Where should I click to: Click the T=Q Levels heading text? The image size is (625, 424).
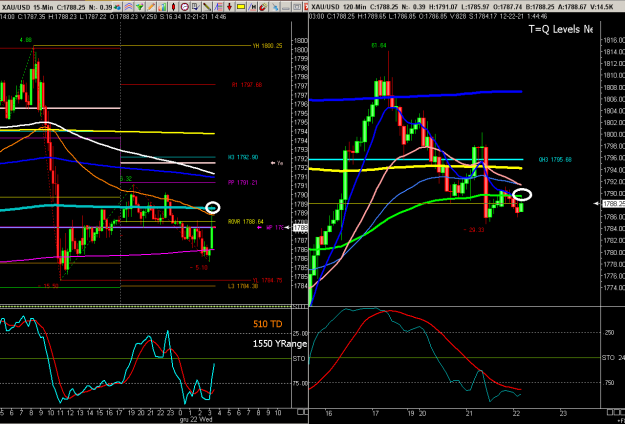[x=560, y=29]
